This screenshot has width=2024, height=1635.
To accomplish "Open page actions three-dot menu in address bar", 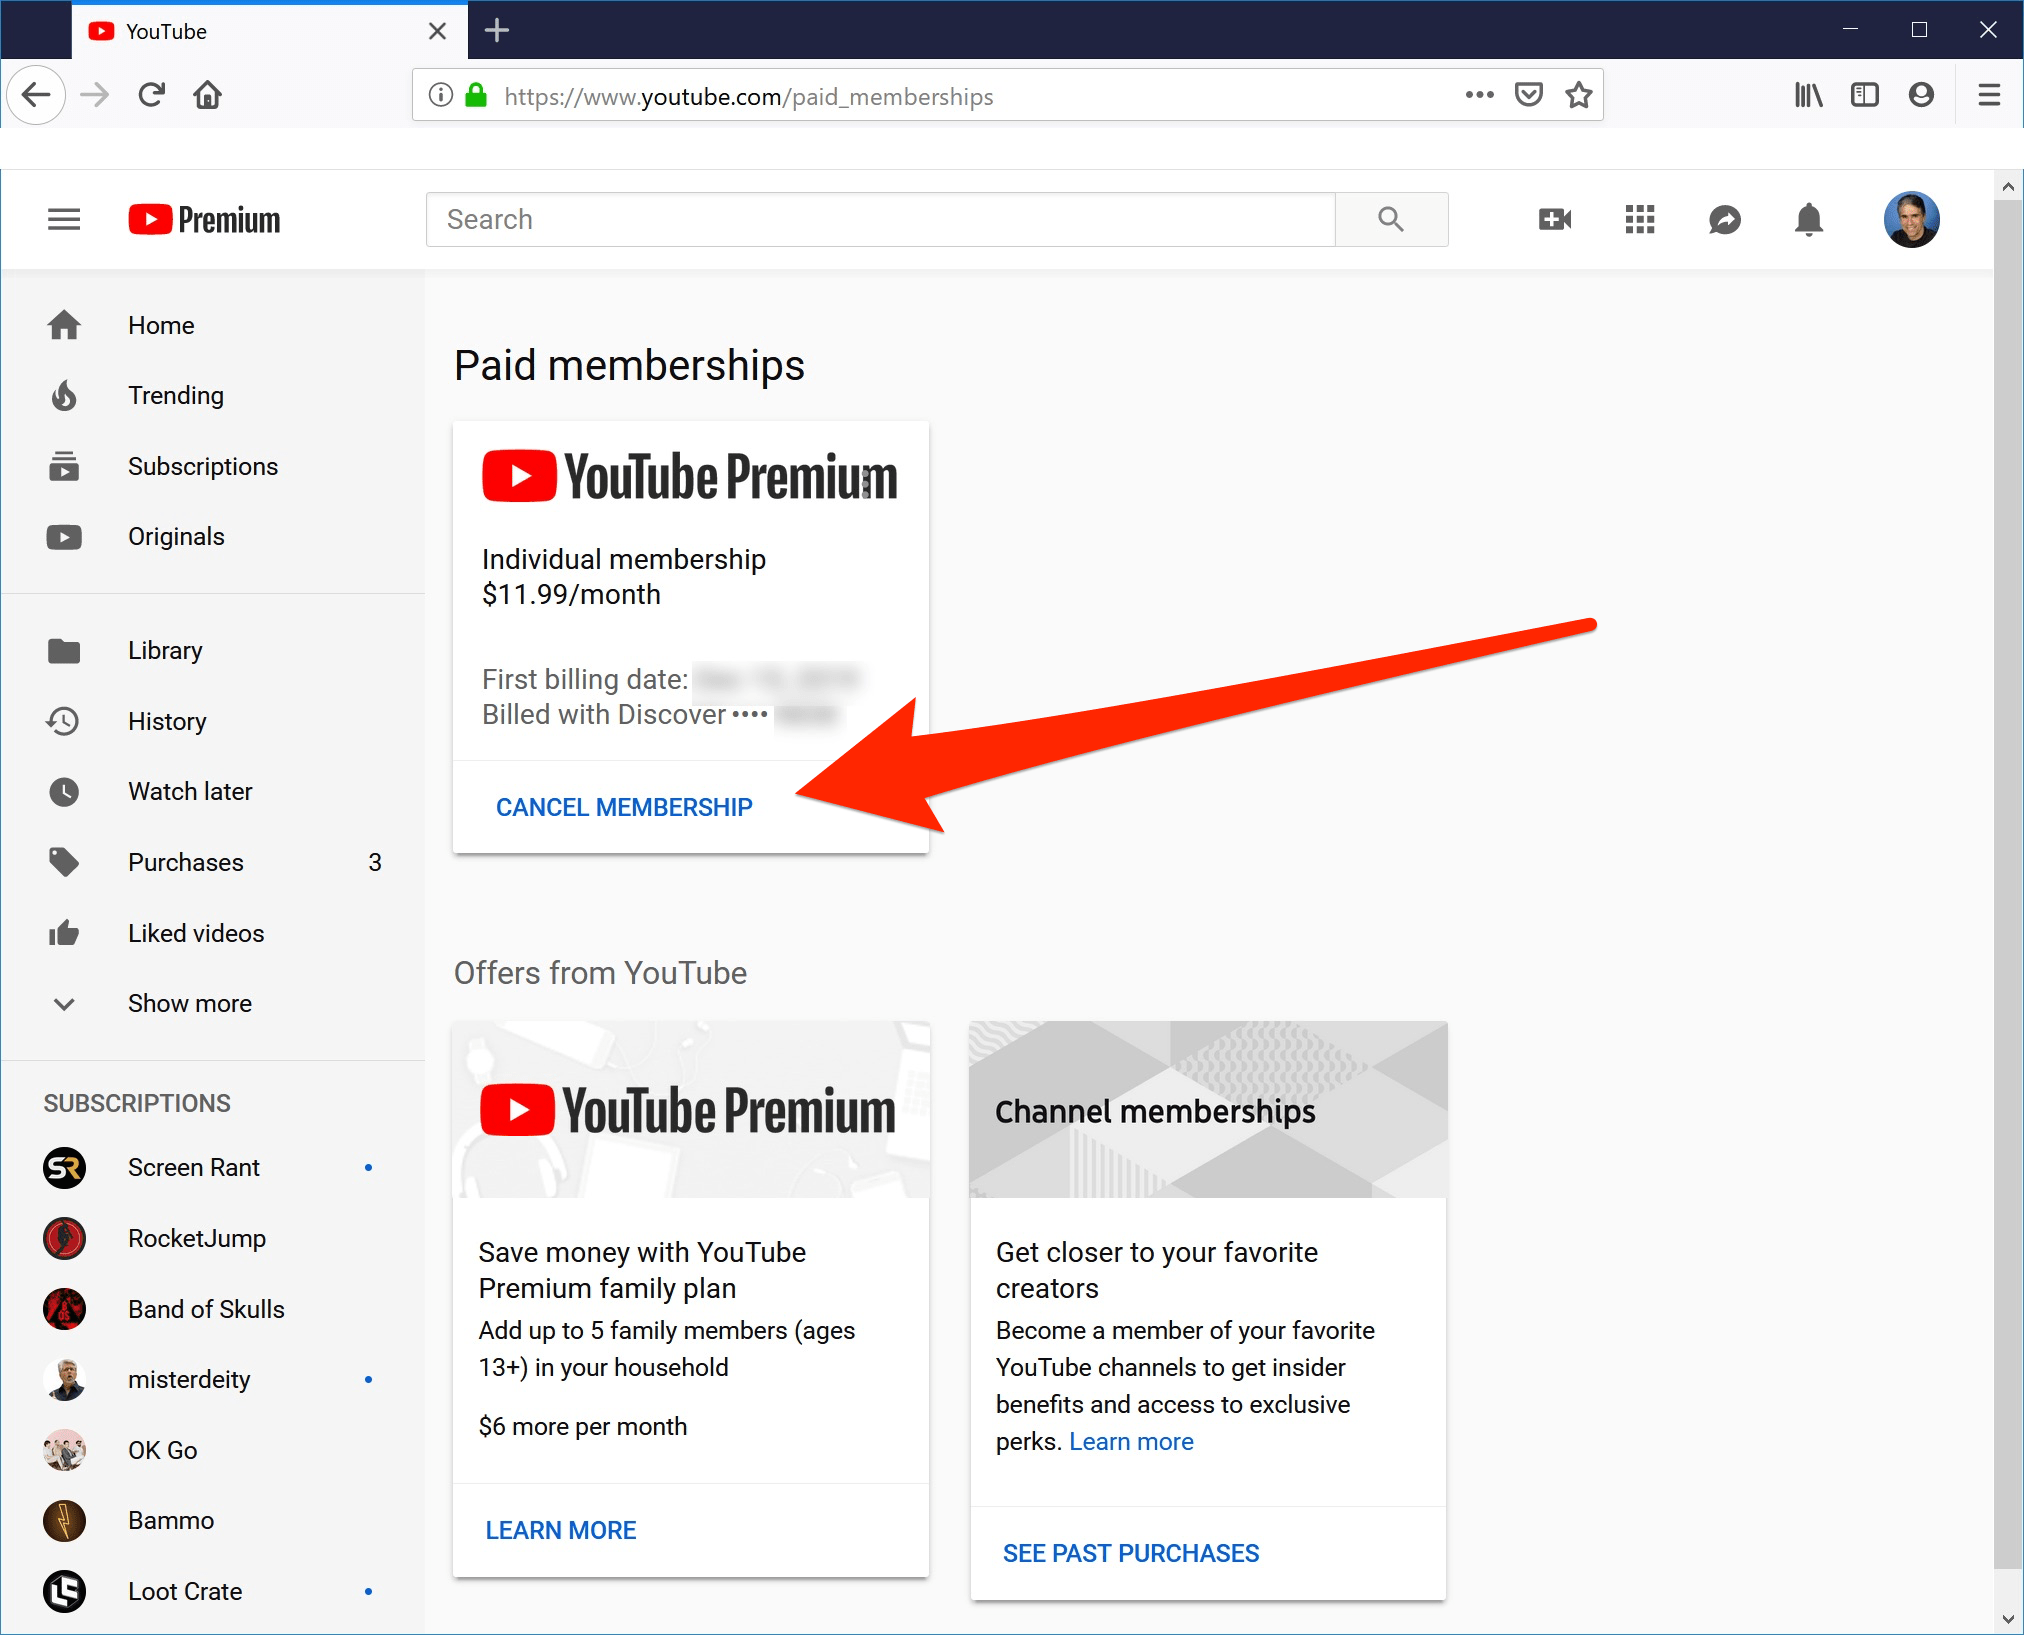I will tap(1479, 95).
